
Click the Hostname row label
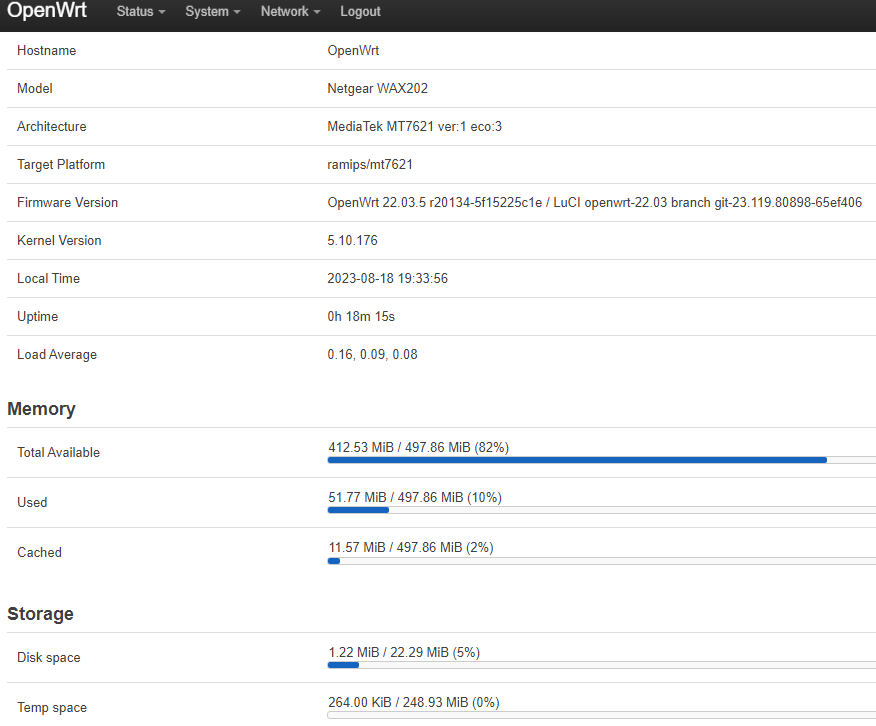tap(46, 50)
